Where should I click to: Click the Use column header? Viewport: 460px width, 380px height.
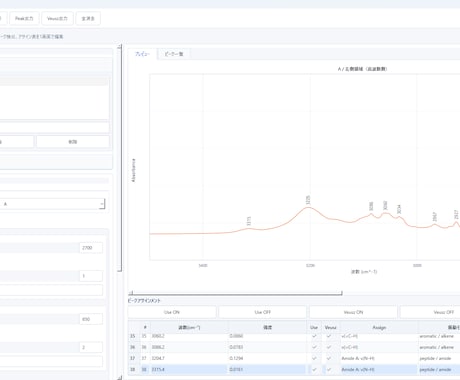click(314, 328)
